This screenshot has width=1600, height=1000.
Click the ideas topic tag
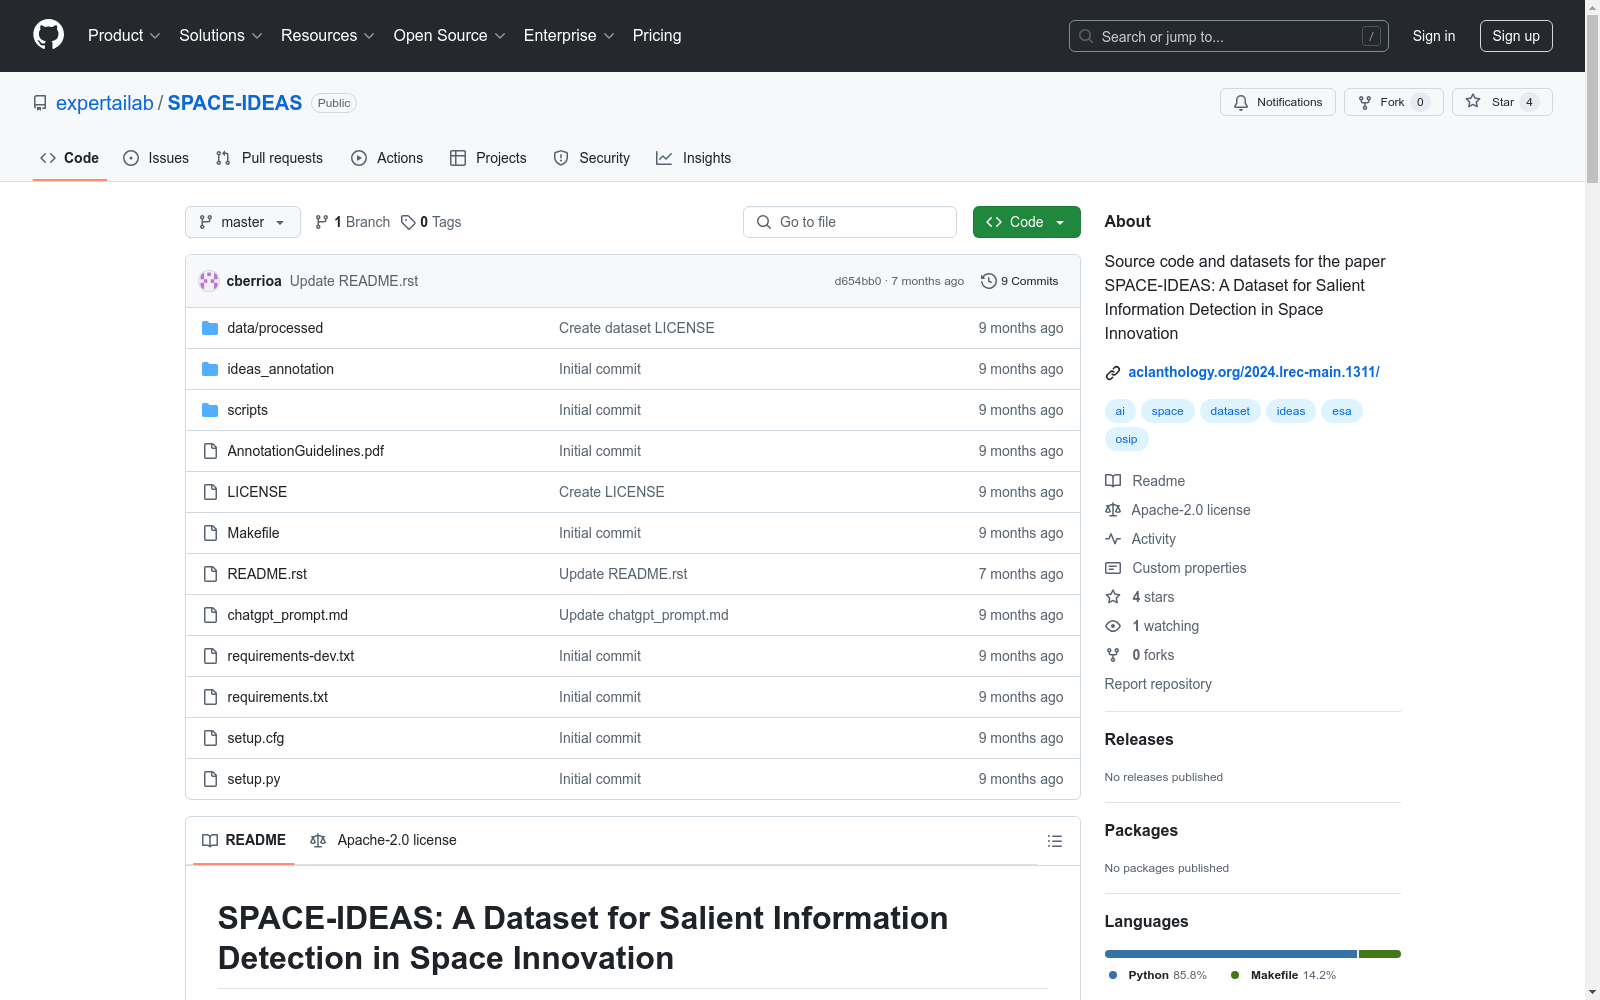1291,411
